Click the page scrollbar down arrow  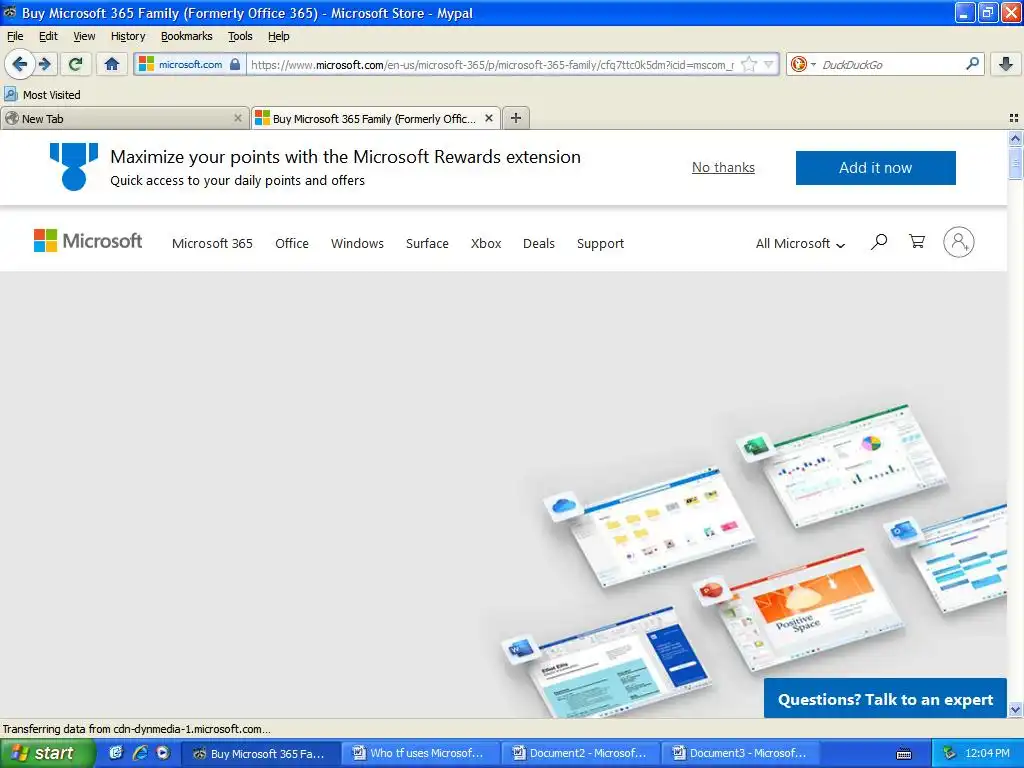click(x=1015, y=709)
